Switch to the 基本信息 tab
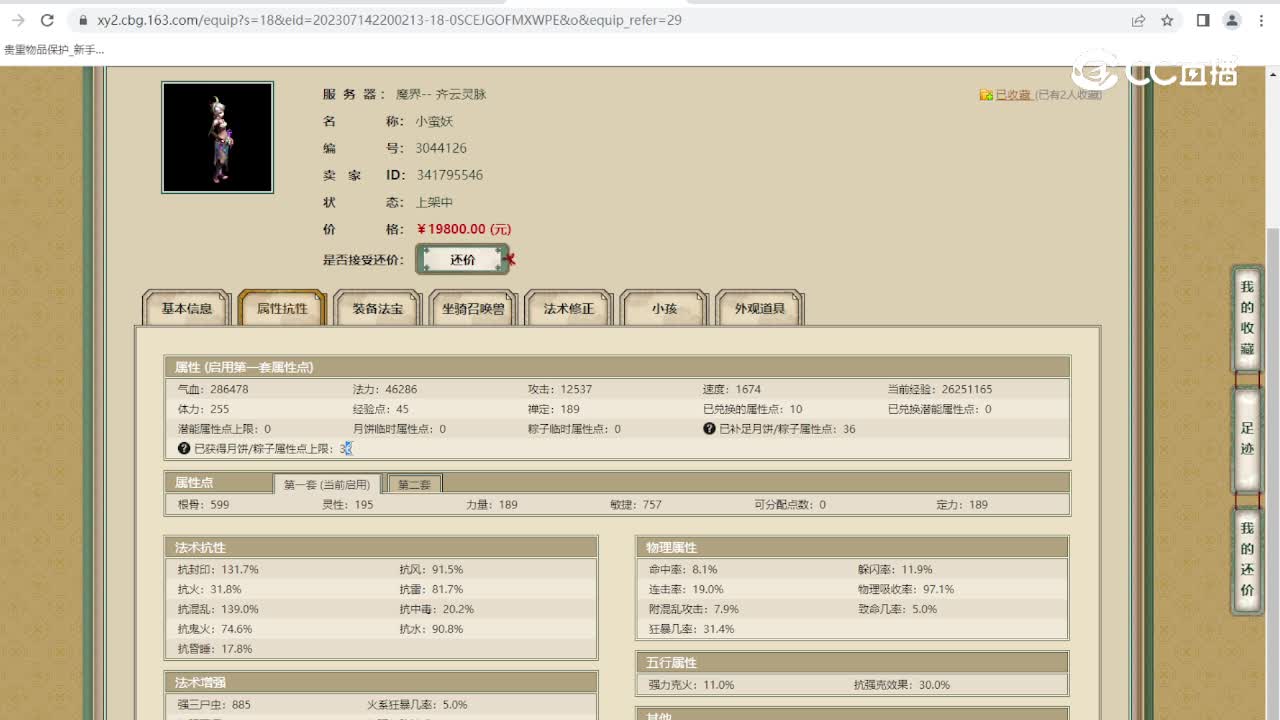1280x720 pixels. pyautogui.click(x=186, y=310)
